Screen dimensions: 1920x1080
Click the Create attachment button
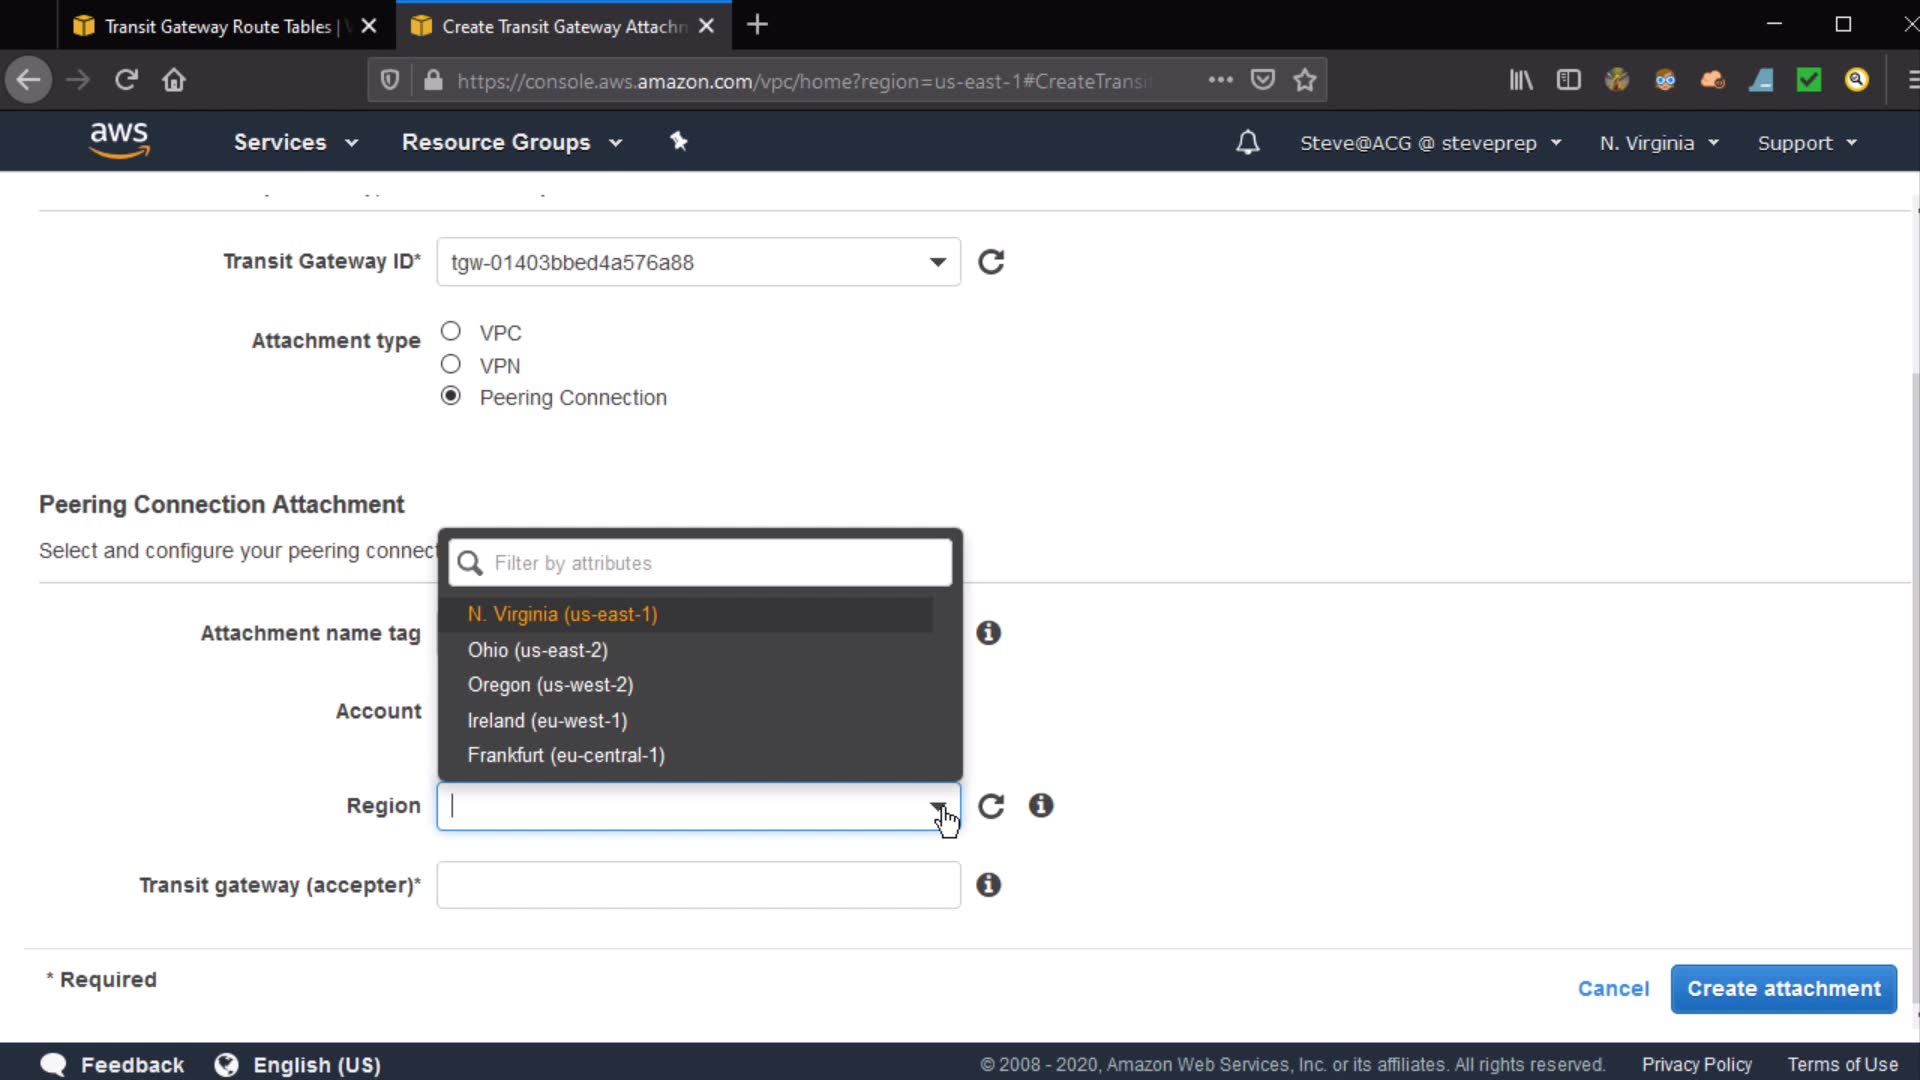tap(1783, 989)
